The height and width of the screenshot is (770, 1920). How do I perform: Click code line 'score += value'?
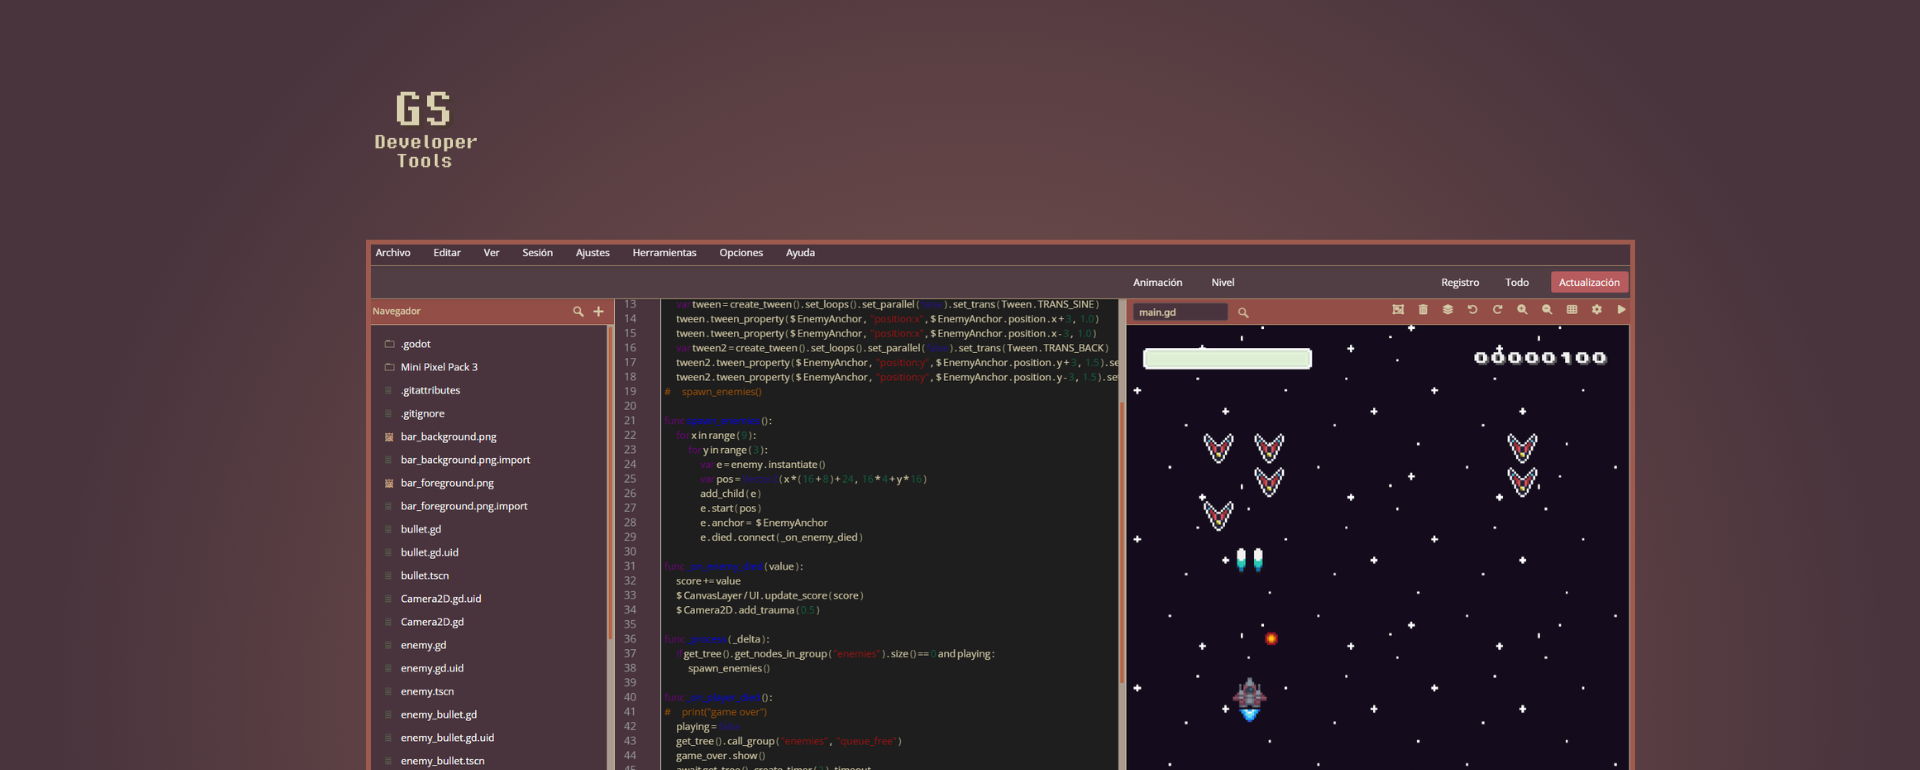pos(708,581)
